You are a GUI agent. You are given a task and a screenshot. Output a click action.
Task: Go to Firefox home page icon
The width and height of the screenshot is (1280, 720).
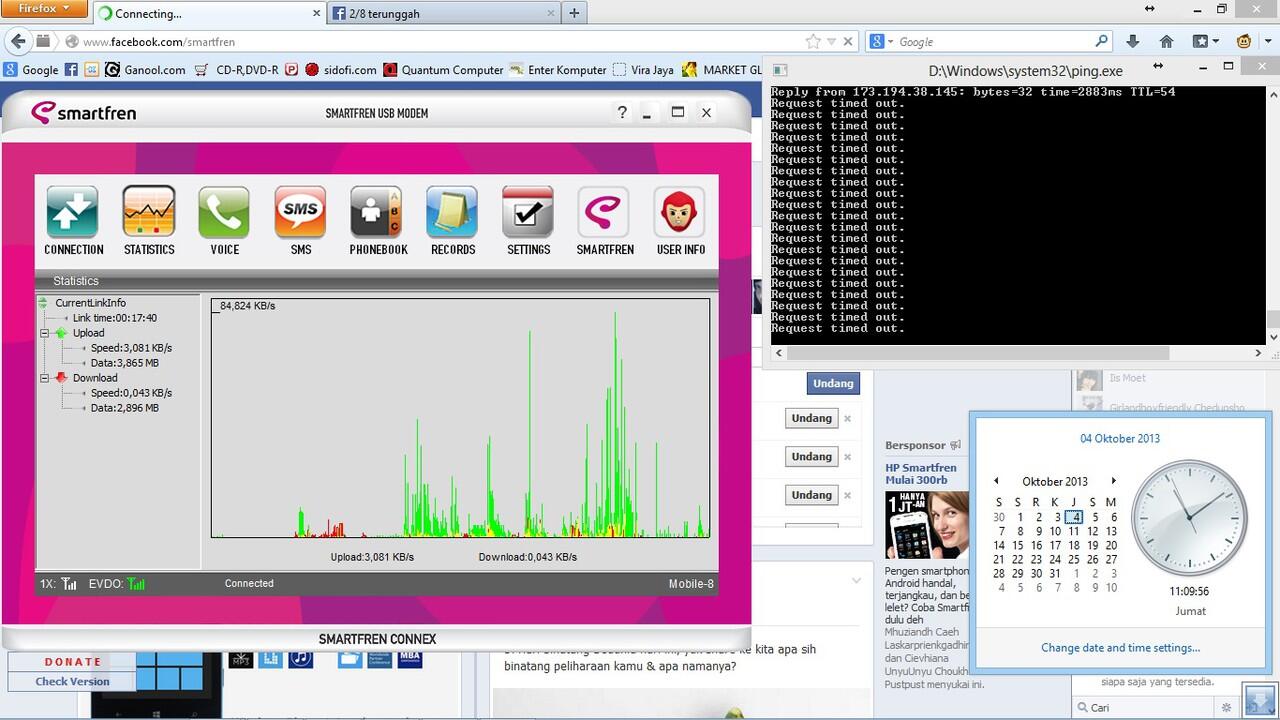[1166, 42]
